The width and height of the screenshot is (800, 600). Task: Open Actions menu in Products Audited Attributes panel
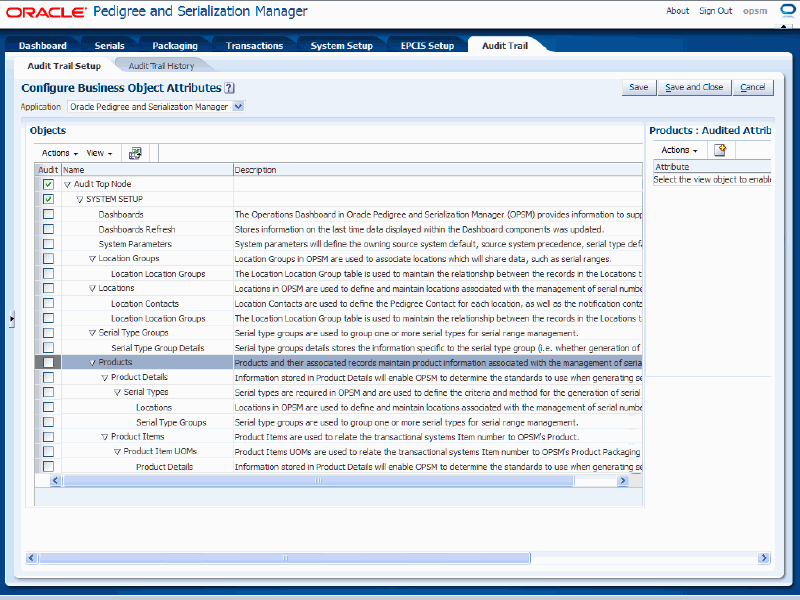coord(679,150)
